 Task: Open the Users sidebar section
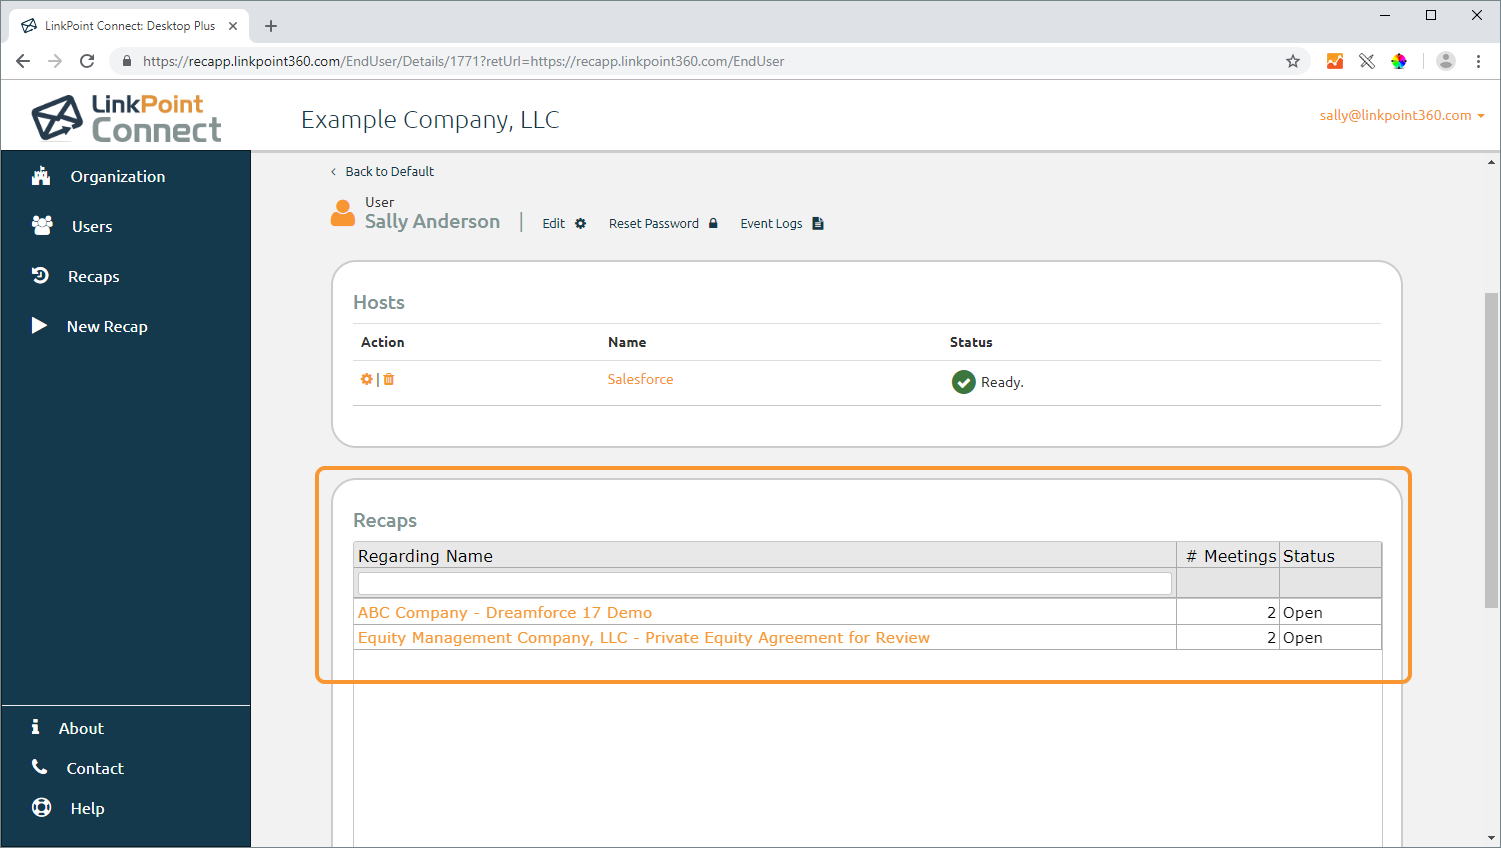tap(92, 226)
